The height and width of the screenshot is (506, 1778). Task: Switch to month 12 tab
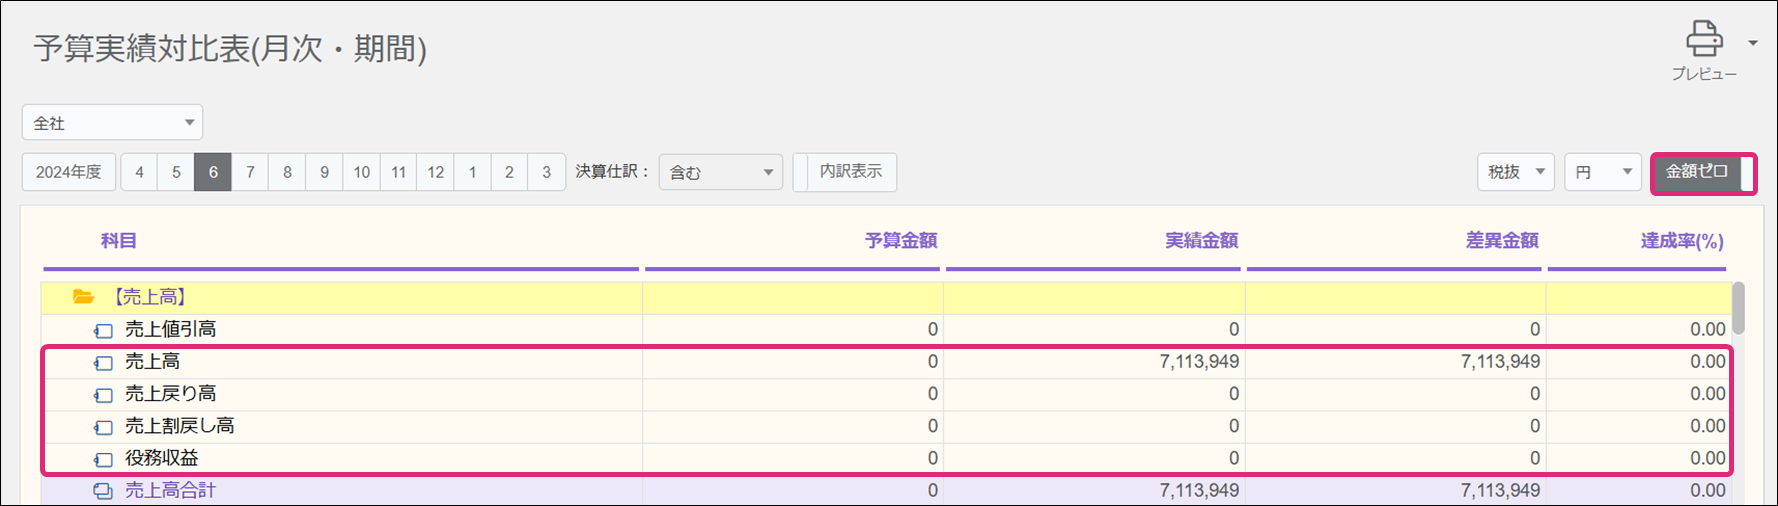click(x=435, y=172)
